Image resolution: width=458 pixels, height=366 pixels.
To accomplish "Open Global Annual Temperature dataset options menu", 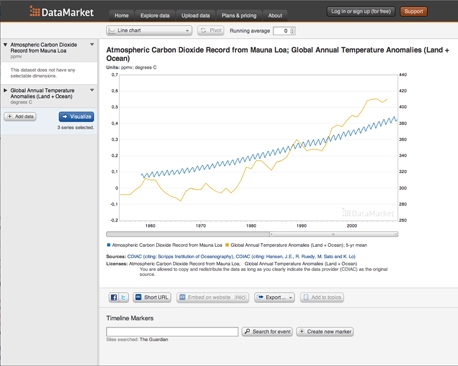I will tap(92, 90).
